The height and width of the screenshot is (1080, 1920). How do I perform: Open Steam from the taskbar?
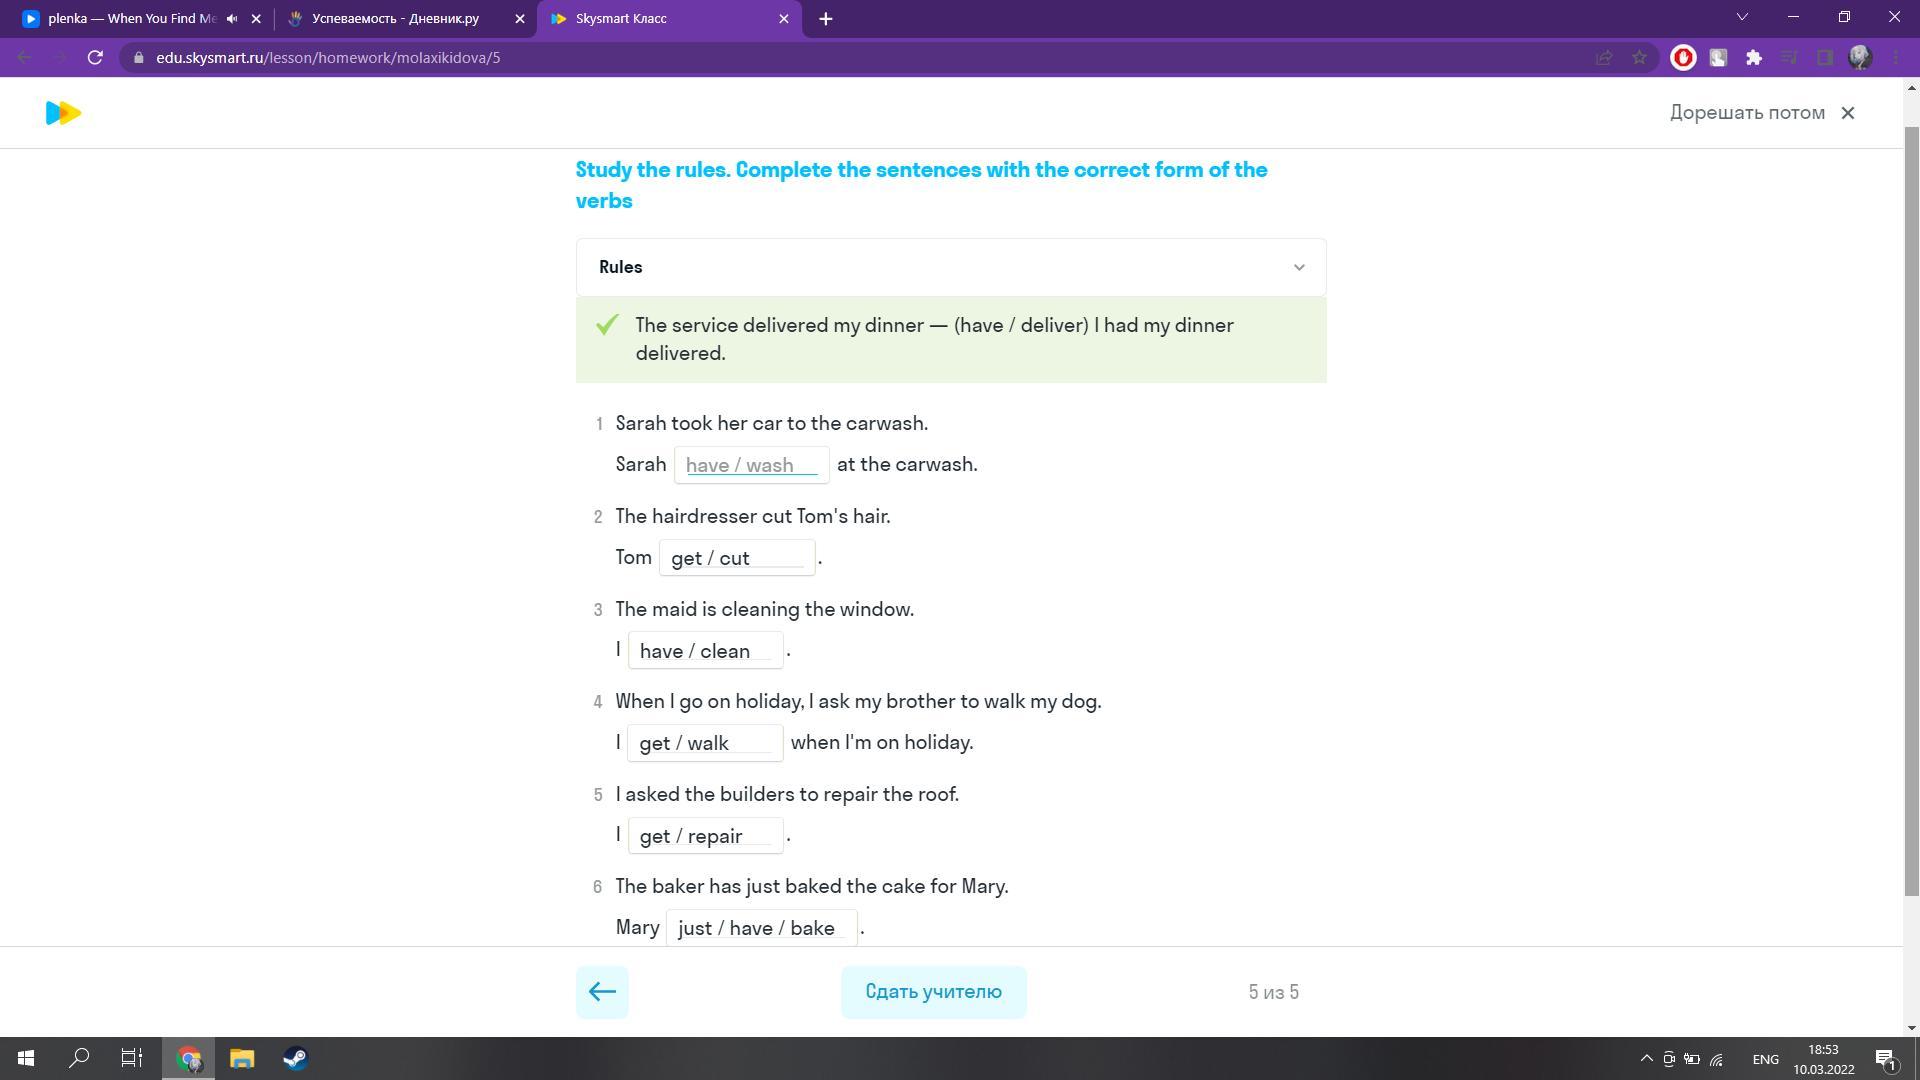pos(295,1058)
